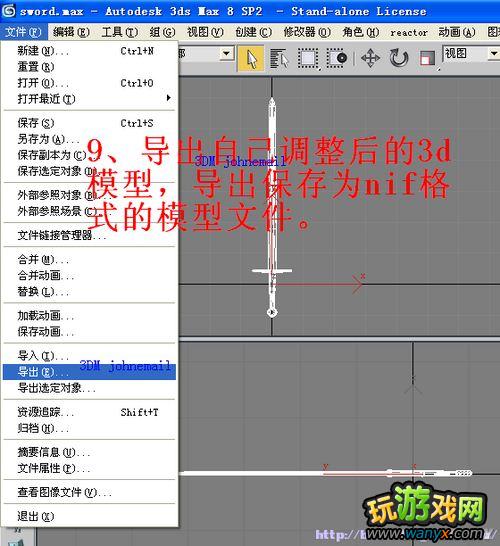This screenshot has height=546, width=500.
Task: Choose 查看图像文件(V) menu entry
Action: (x=89, y=492)
